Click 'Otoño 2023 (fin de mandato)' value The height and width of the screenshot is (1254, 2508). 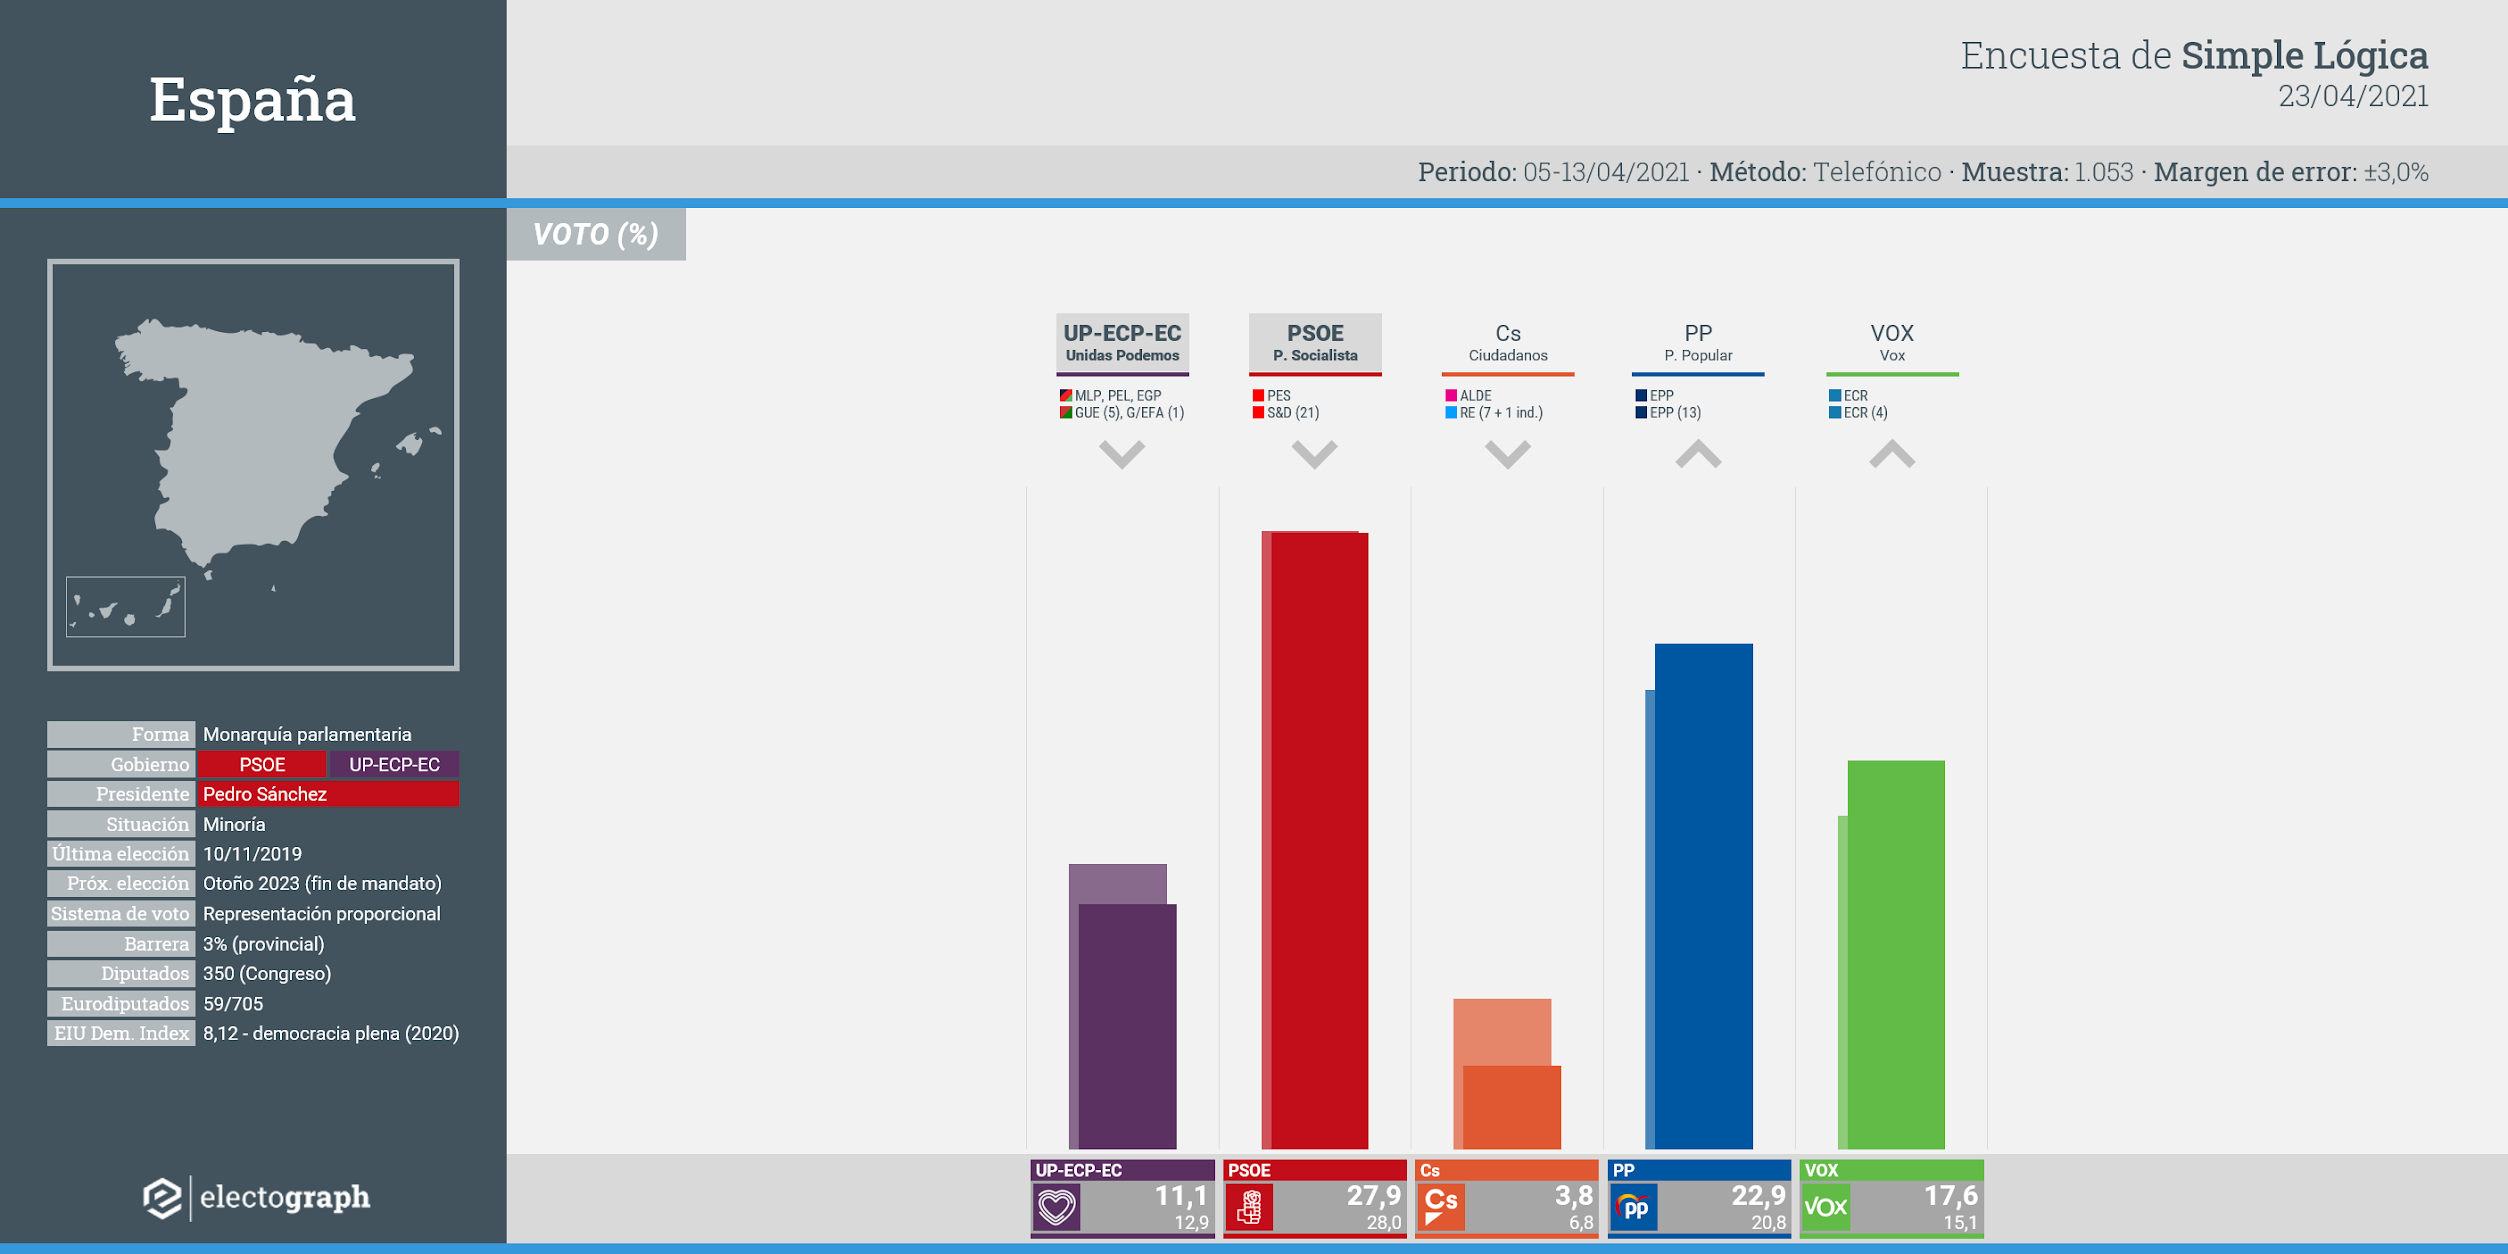pos(322,884)
